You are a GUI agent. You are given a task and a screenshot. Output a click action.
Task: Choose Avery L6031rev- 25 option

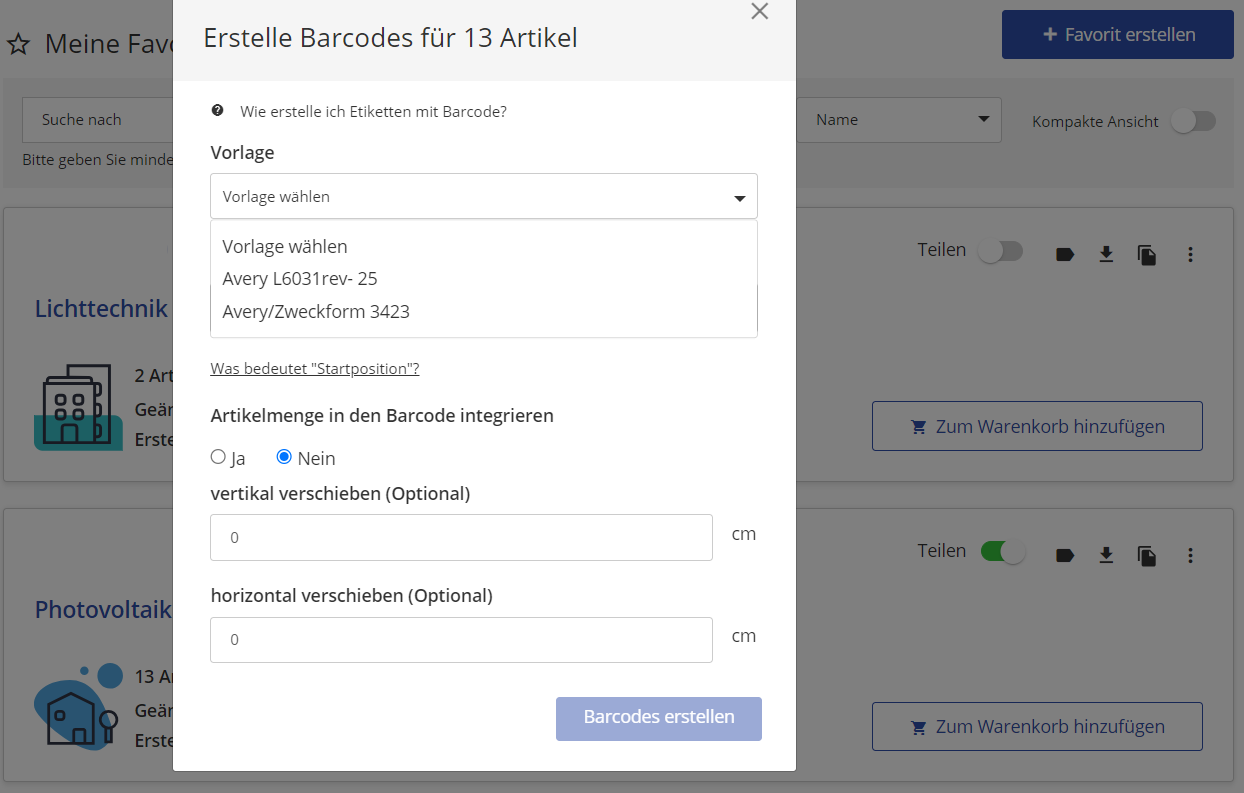point(300,279)
